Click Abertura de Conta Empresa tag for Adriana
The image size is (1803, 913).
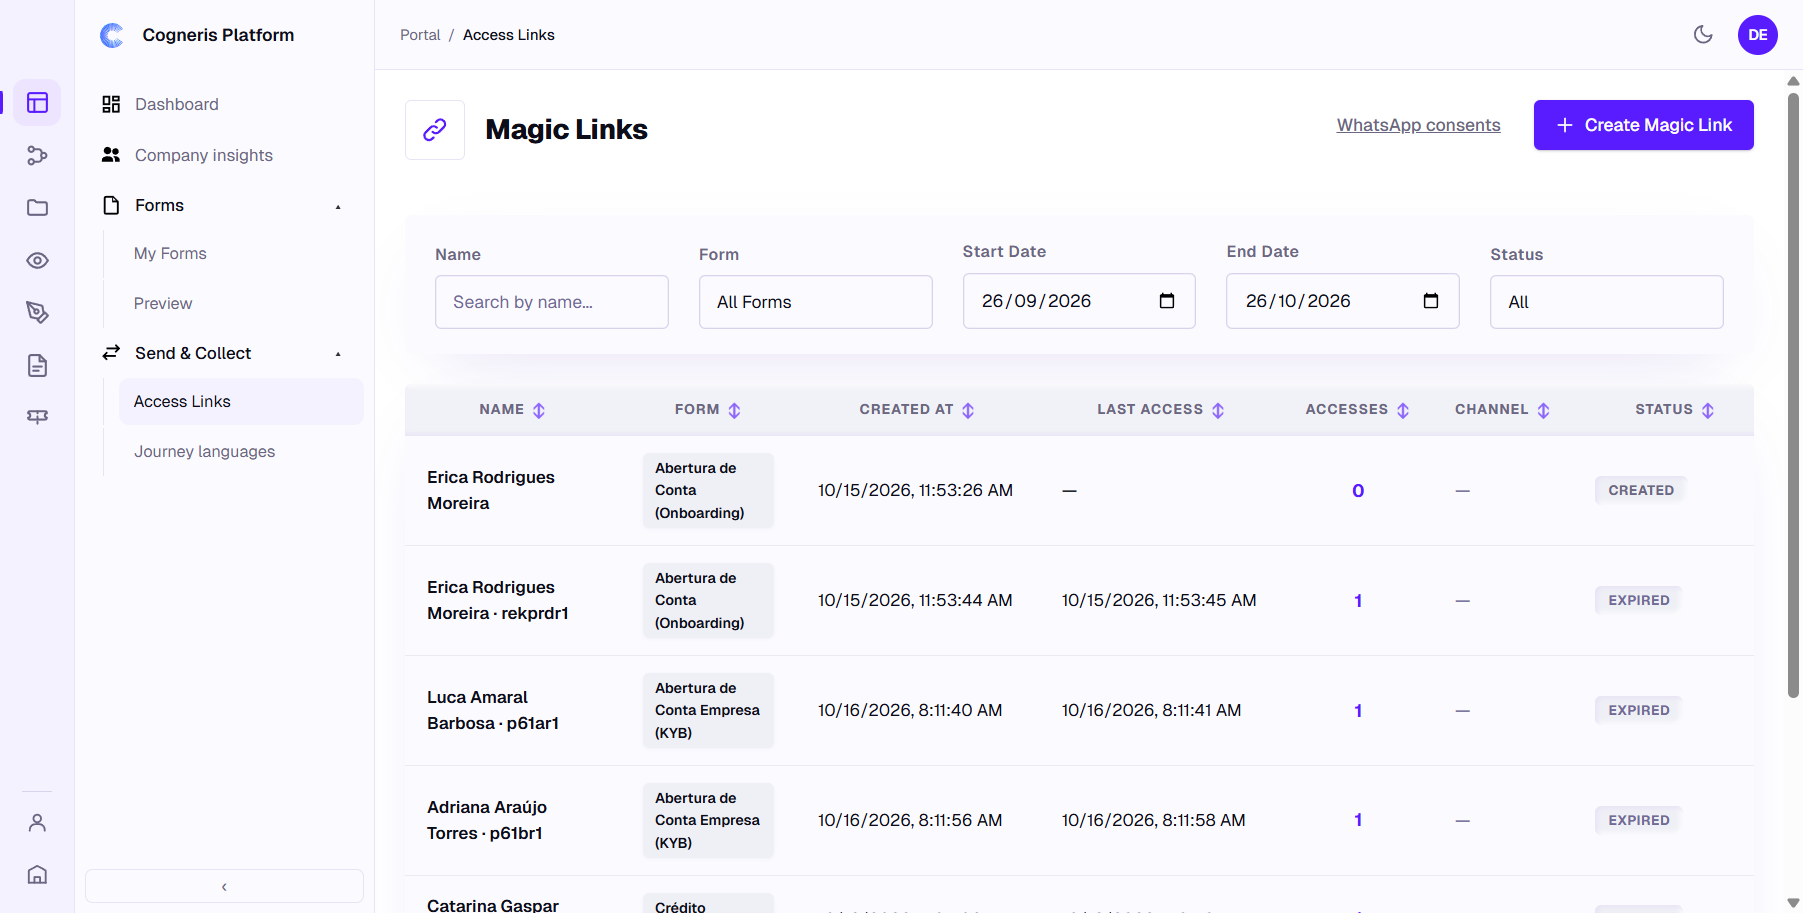(708, 820)
